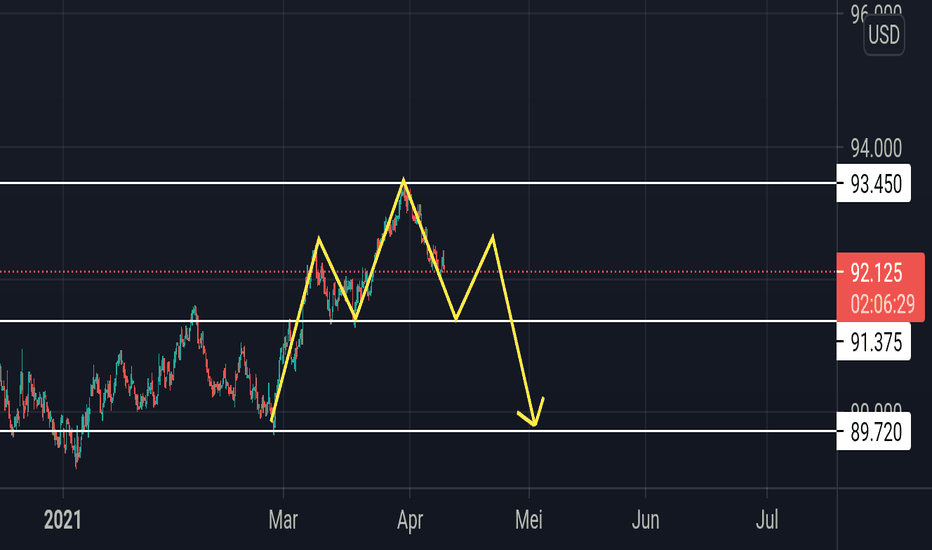Viewport: 932px width, 550px height.
Task: Click the Jun label on time axis
Action: (x=646, y=520)
